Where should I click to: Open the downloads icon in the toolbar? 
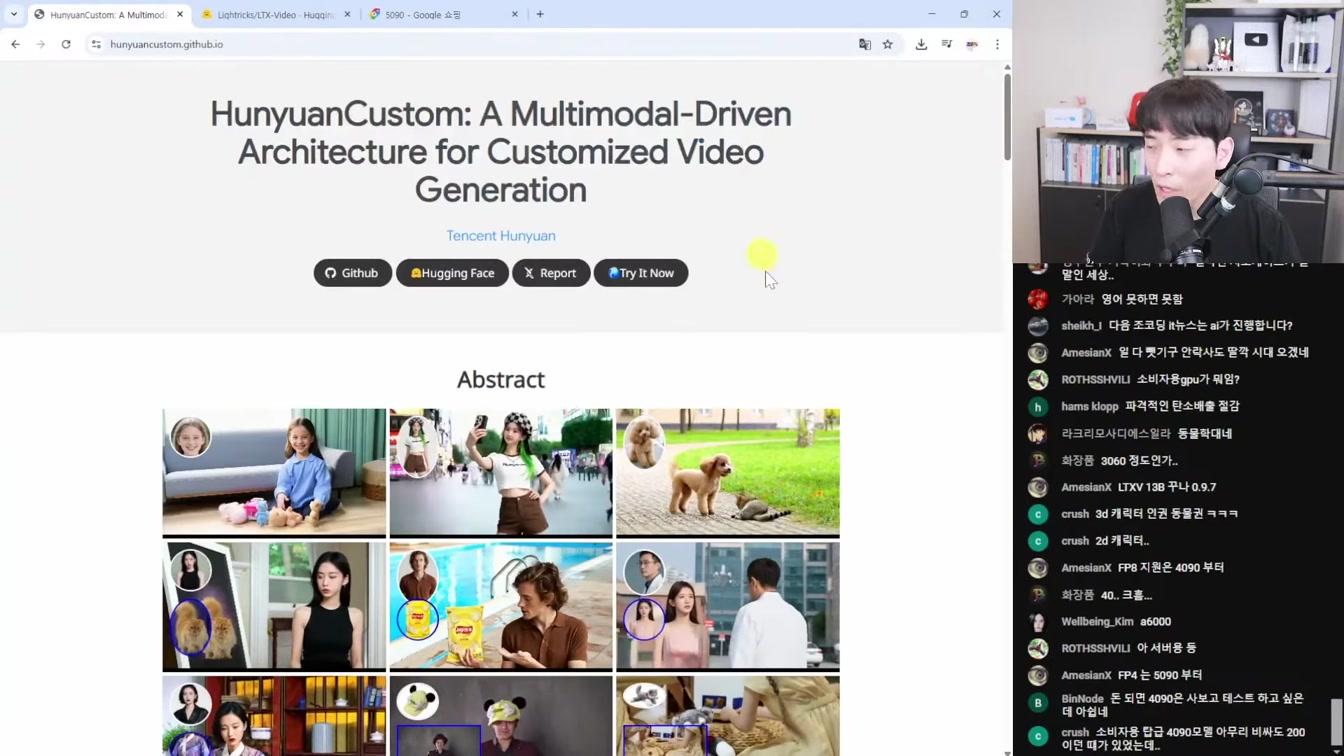[x=921, y=44]
